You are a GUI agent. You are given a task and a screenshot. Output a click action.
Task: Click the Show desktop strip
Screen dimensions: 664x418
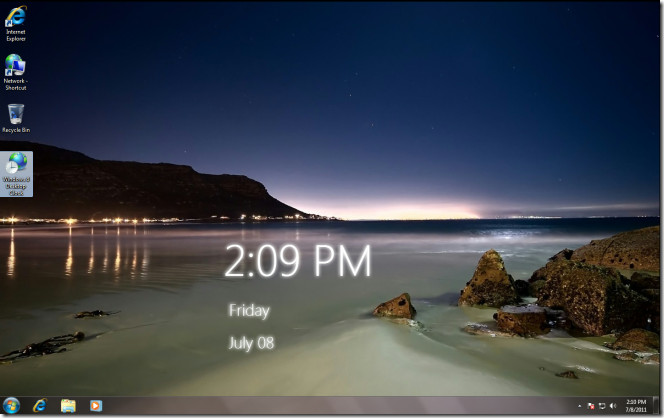(x=656, y=406)
